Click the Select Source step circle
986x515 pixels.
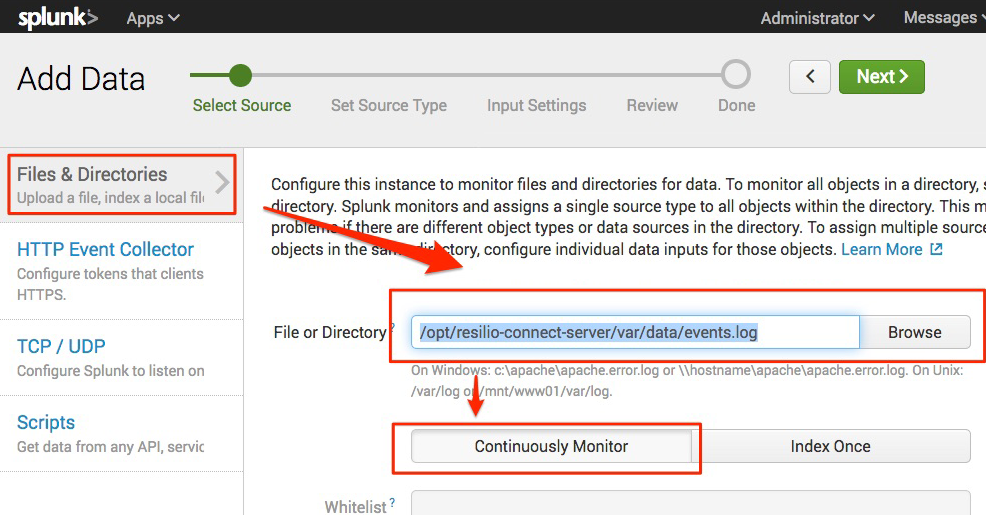coord(240,75)
